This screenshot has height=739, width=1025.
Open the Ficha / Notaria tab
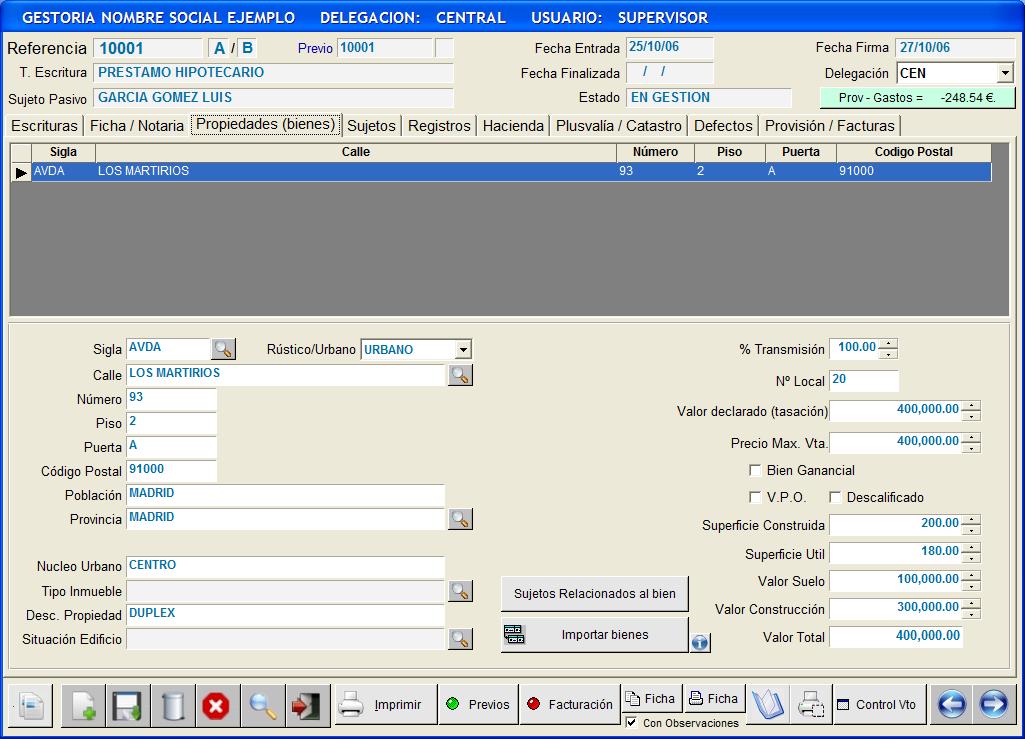(137, 126)
